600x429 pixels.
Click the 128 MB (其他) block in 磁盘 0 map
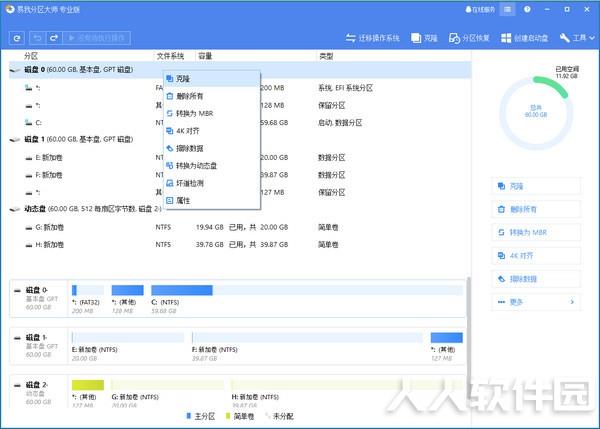(127, 290)
